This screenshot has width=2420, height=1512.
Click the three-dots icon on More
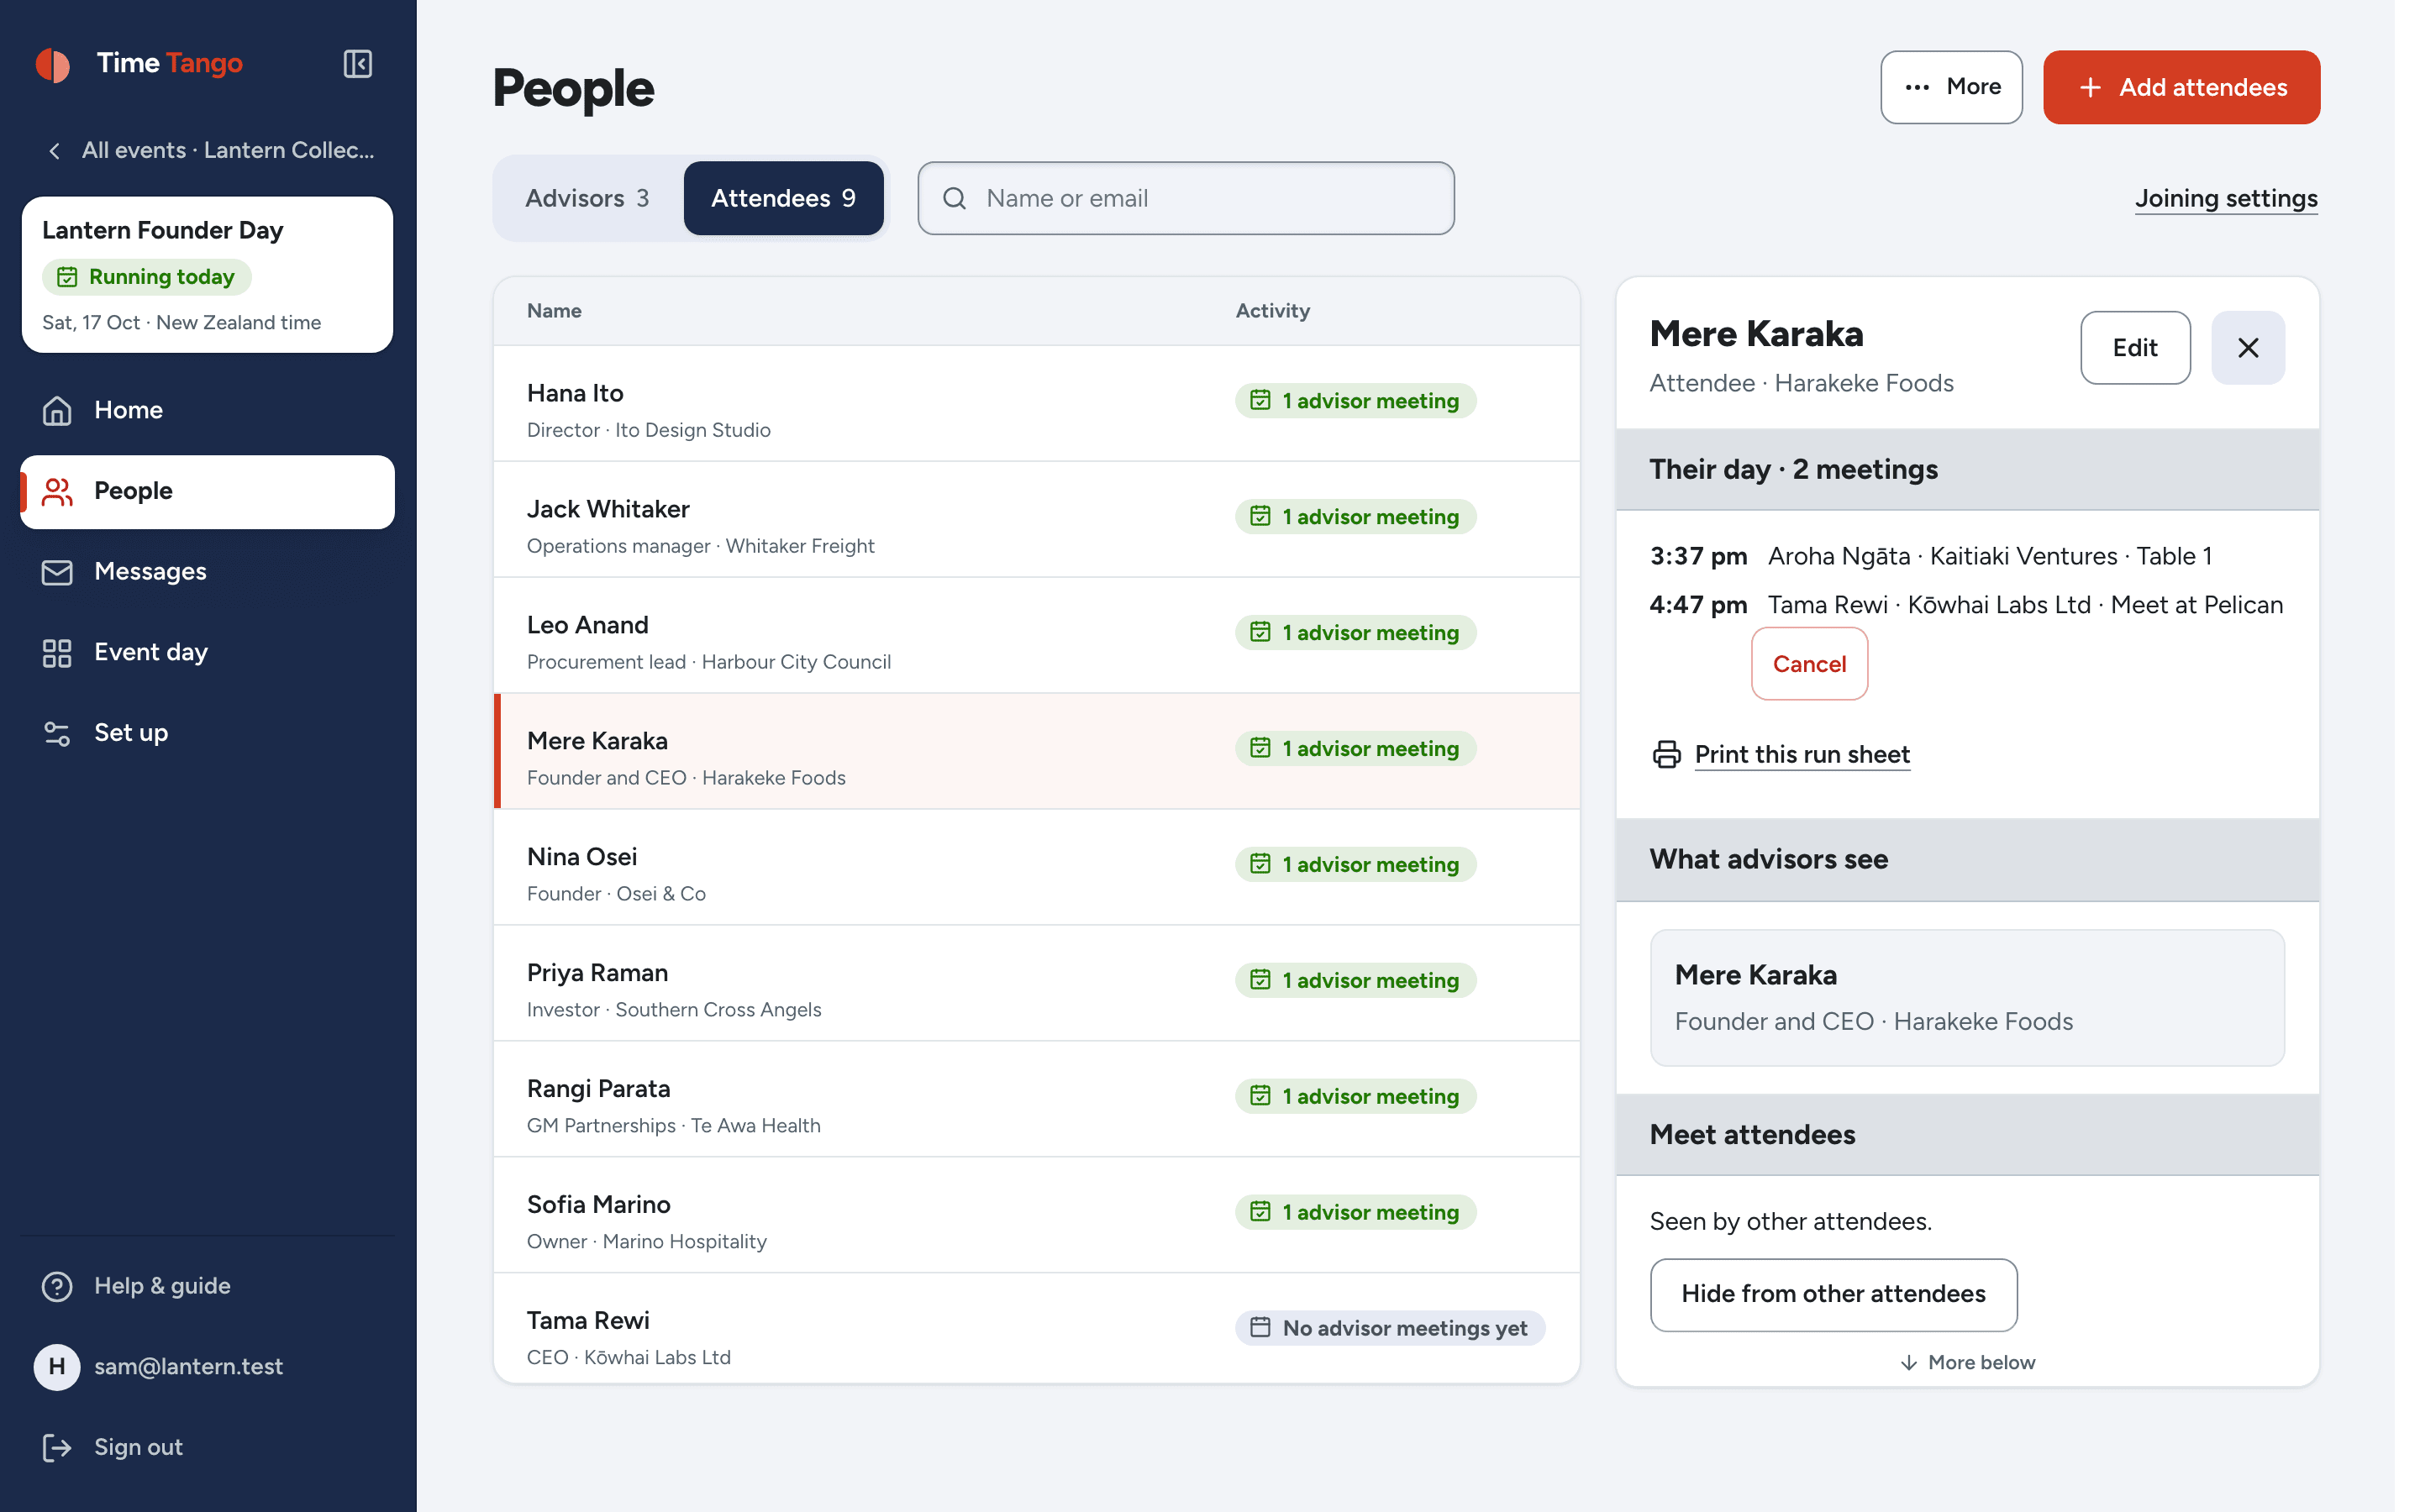(x=1917, y=87)
